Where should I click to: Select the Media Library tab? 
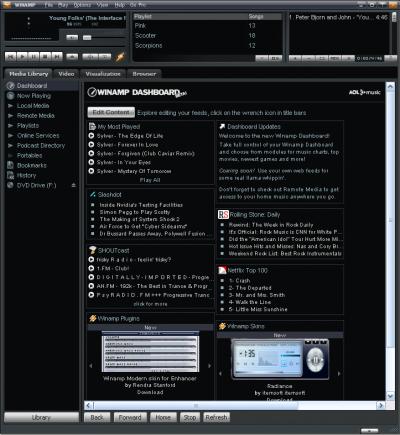point(28,74)
